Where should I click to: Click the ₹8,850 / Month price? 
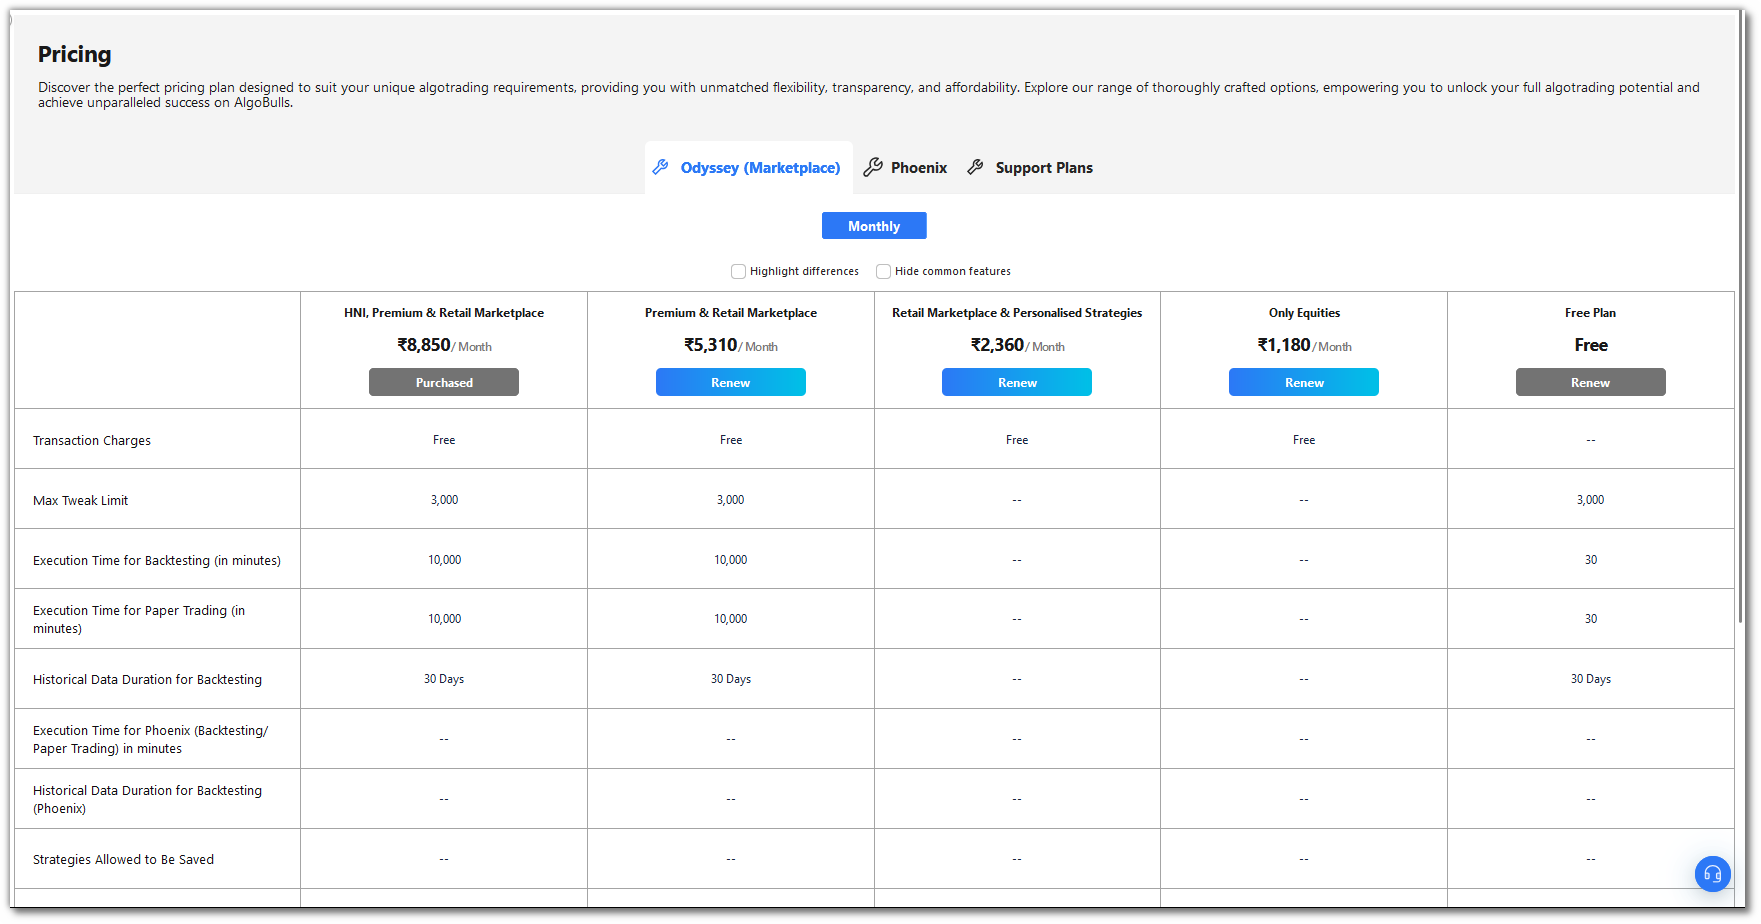tap(444, 345)
